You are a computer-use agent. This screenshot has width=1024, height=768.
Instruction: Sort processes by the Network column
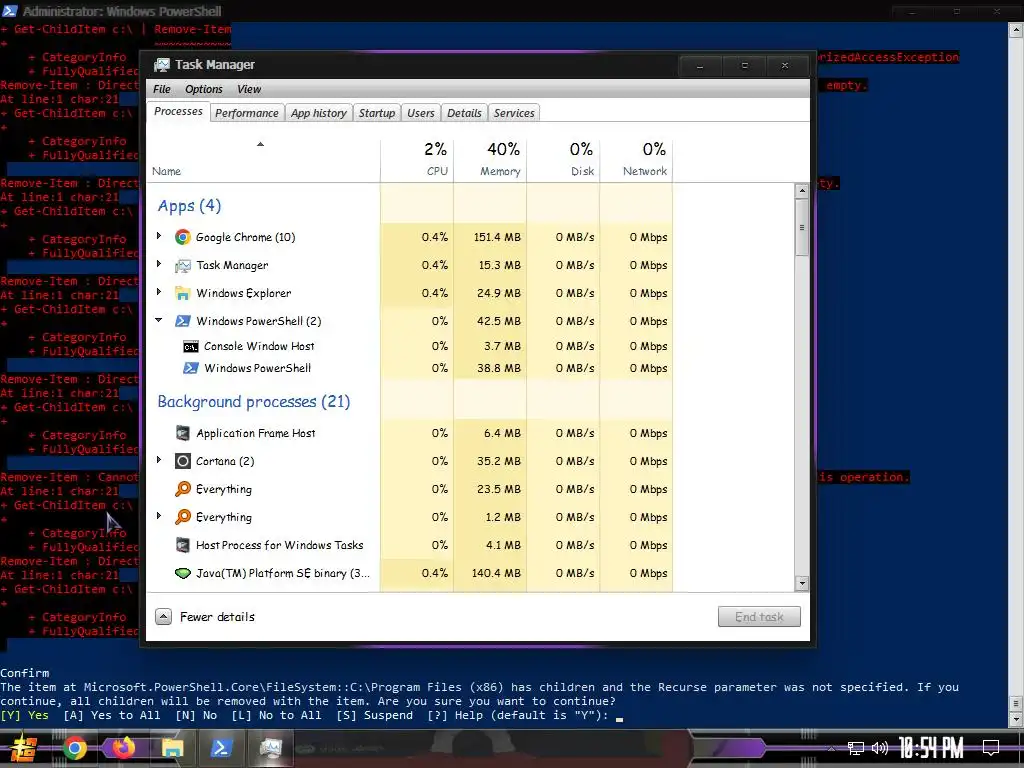[x=637, y=159]
